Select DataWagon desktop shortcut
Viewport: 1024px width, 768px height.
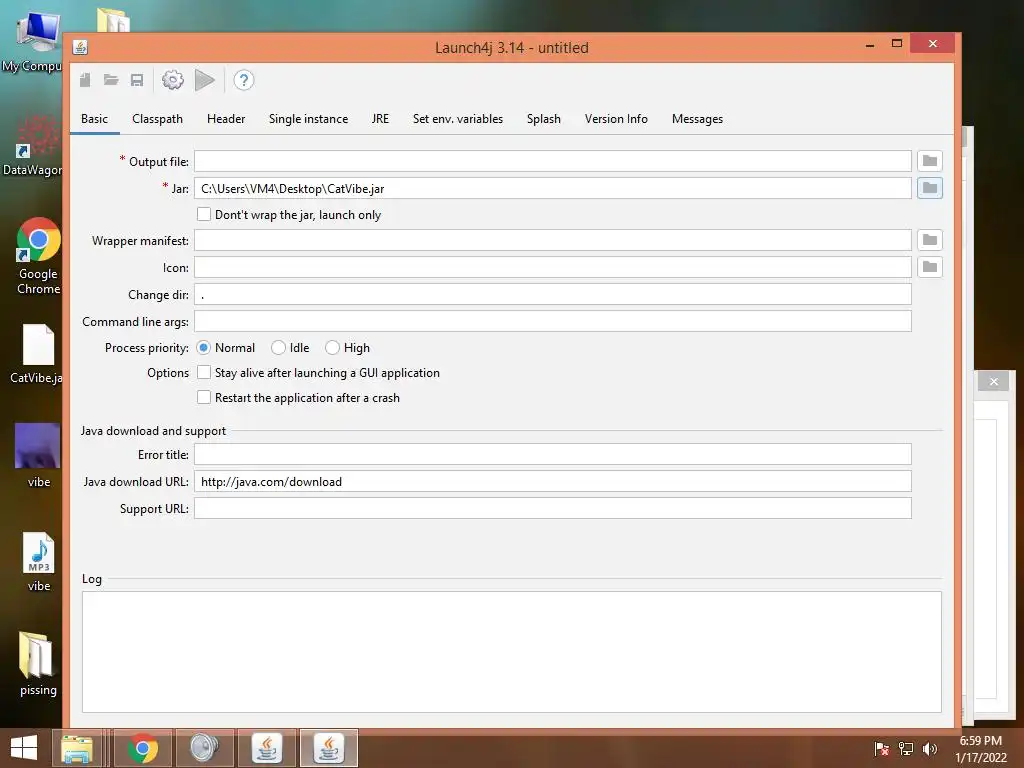click(x=33, y=145)
